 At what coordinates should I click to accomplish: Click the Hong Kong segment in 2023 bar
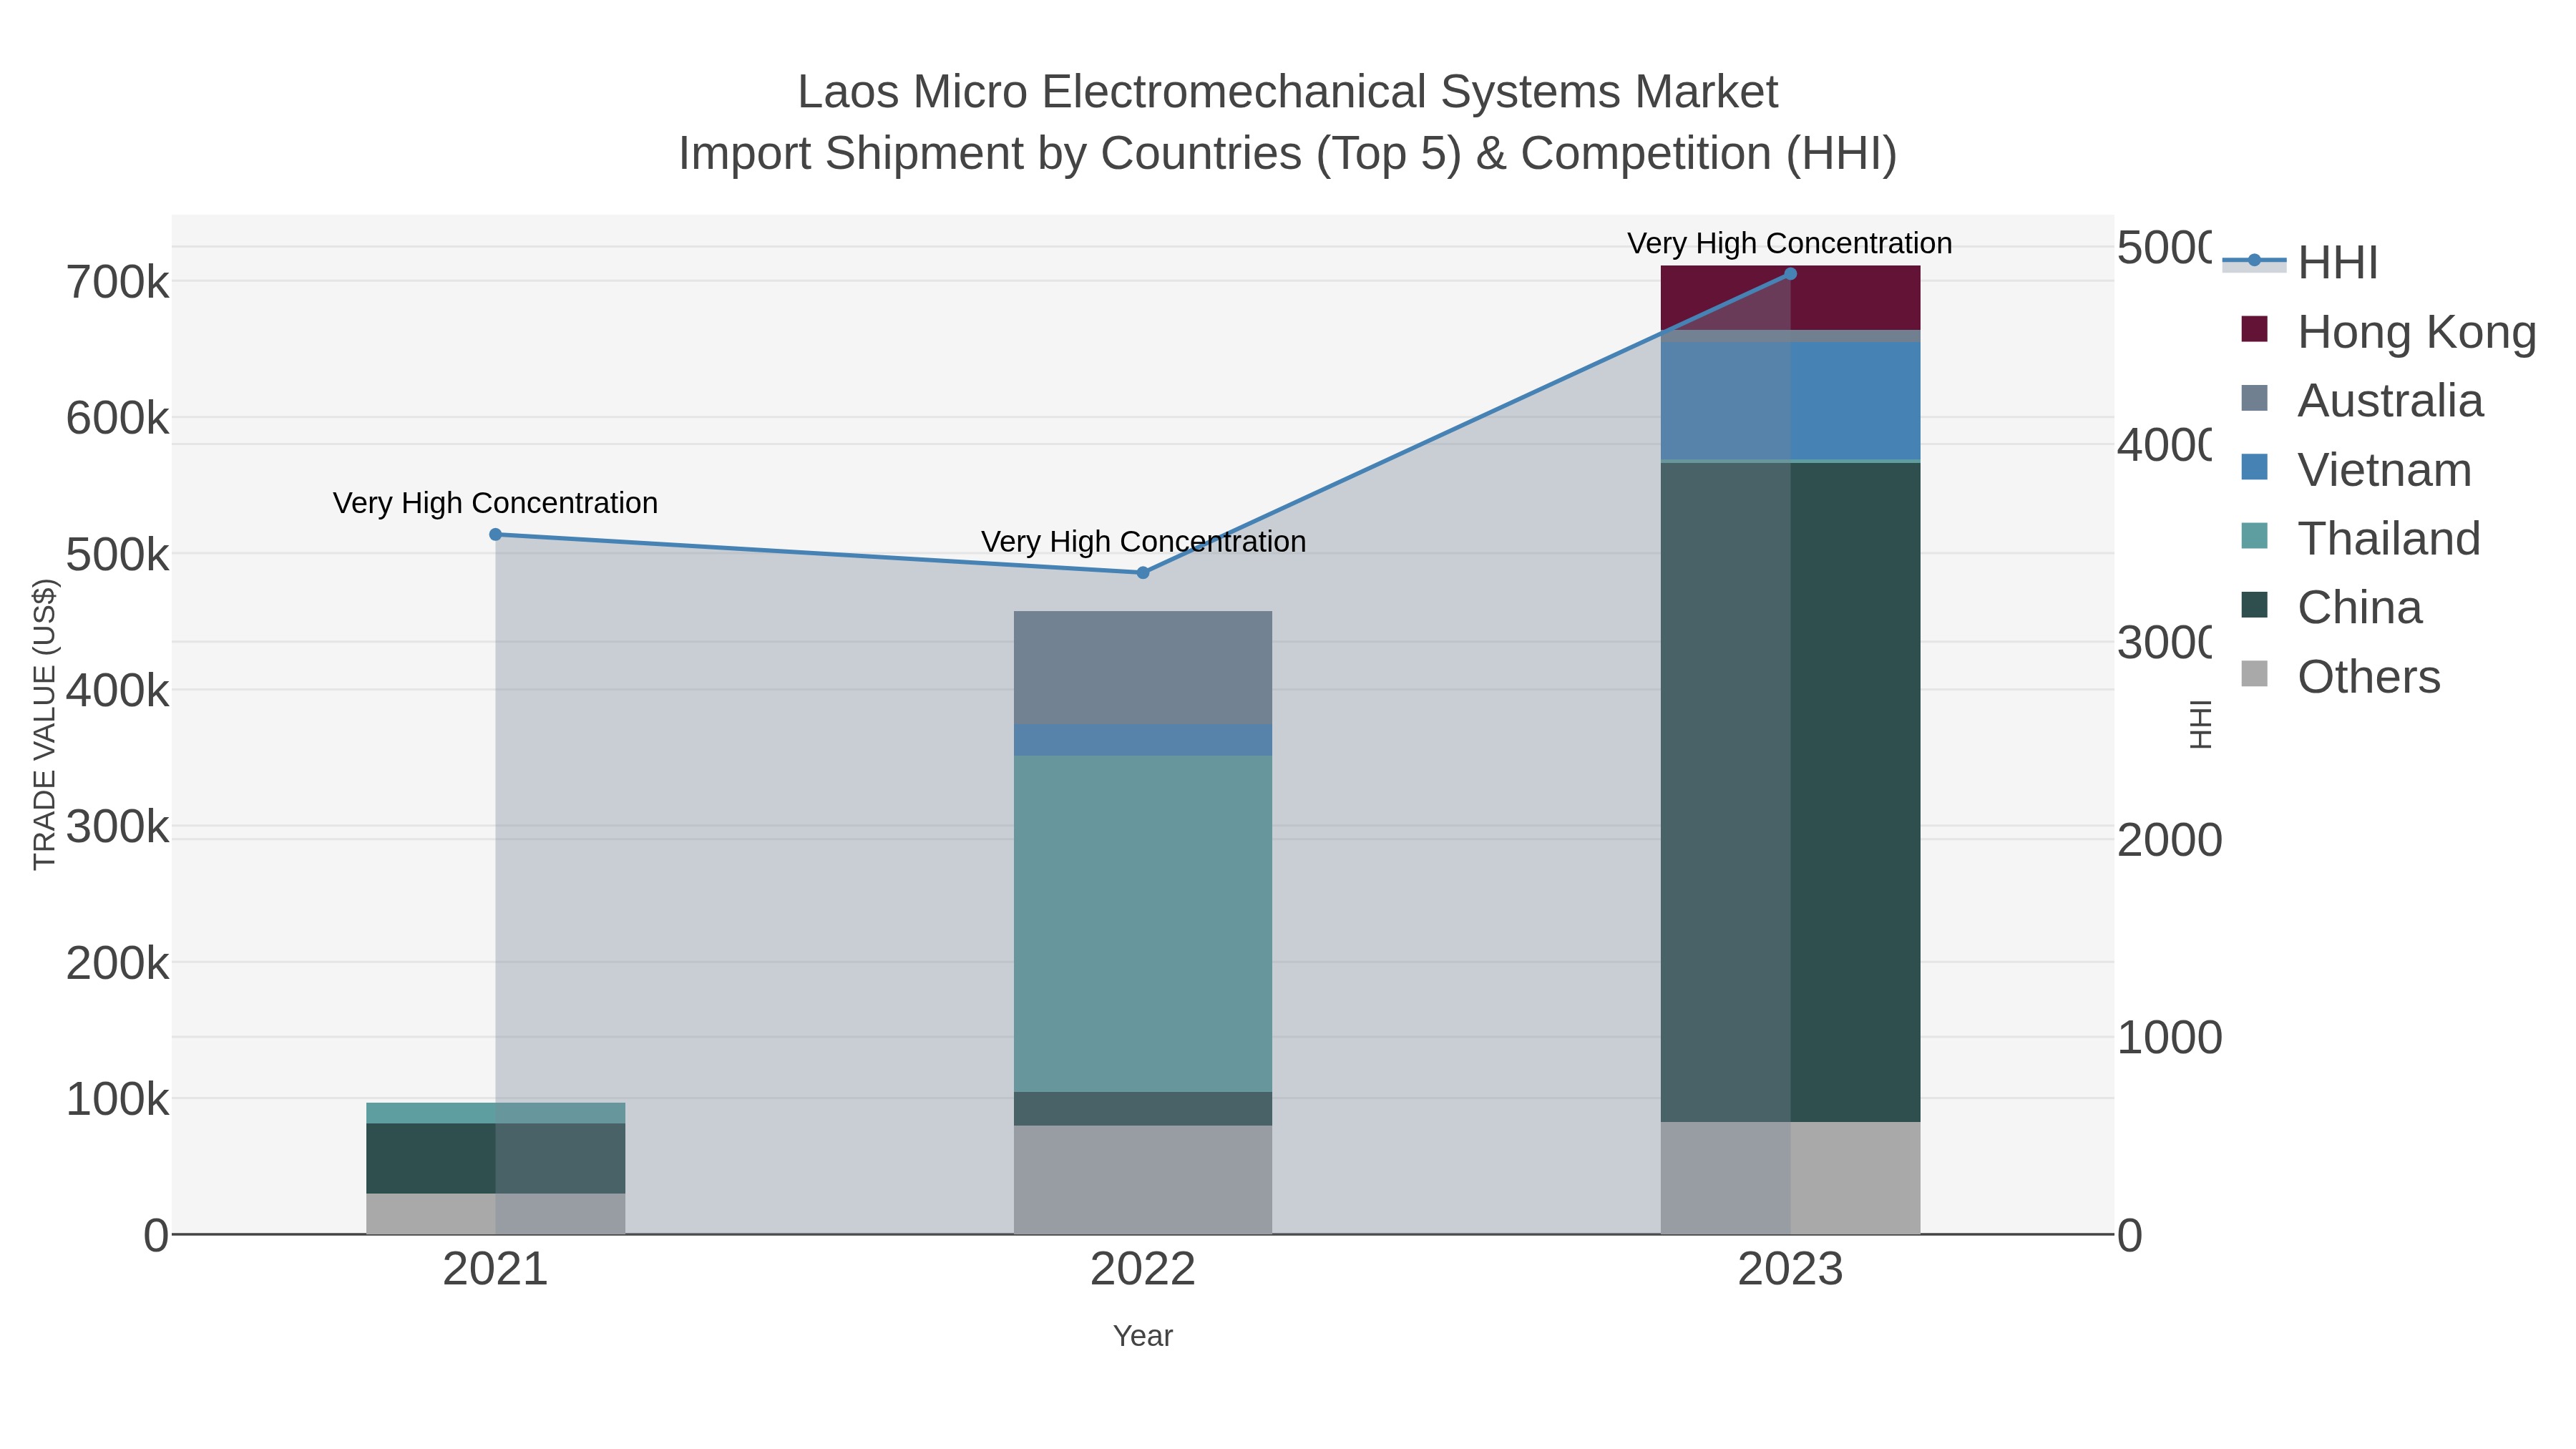pyautogui.click(x=1790, y=298)
